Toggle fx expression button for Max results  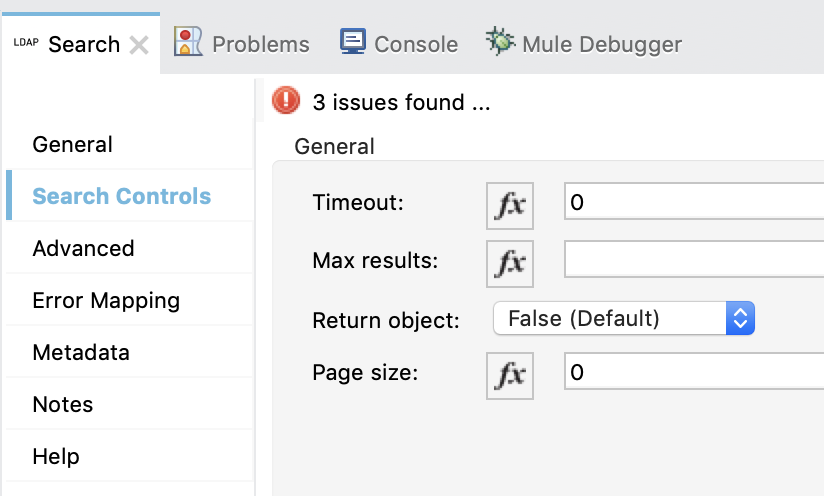coord(510,262)
